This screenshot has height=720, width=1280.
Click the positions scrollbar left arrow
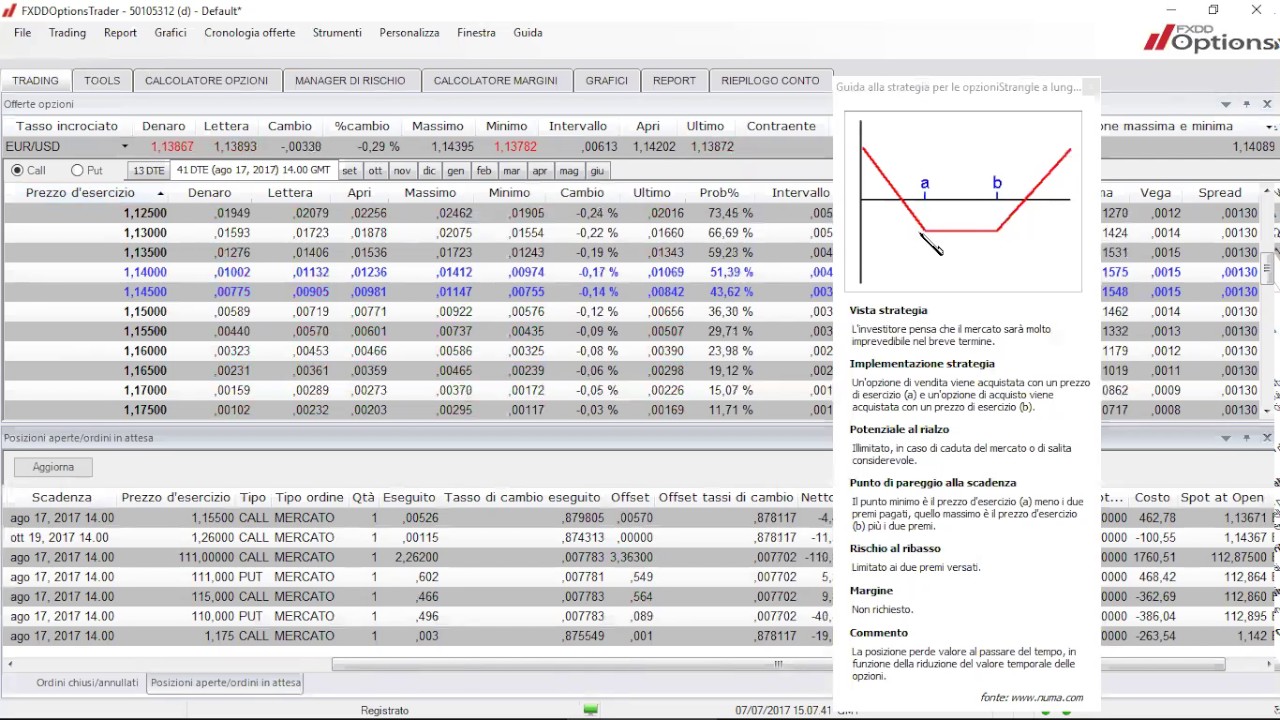coord(9,664)
